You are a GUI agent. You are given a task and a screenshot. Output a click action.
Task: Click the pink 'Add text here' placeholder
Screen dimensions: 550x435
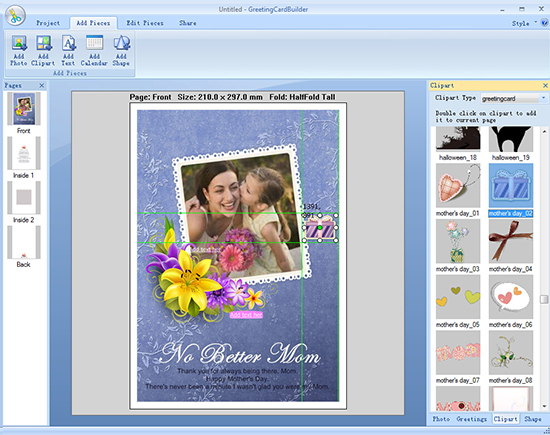click(x=246, y=315)
